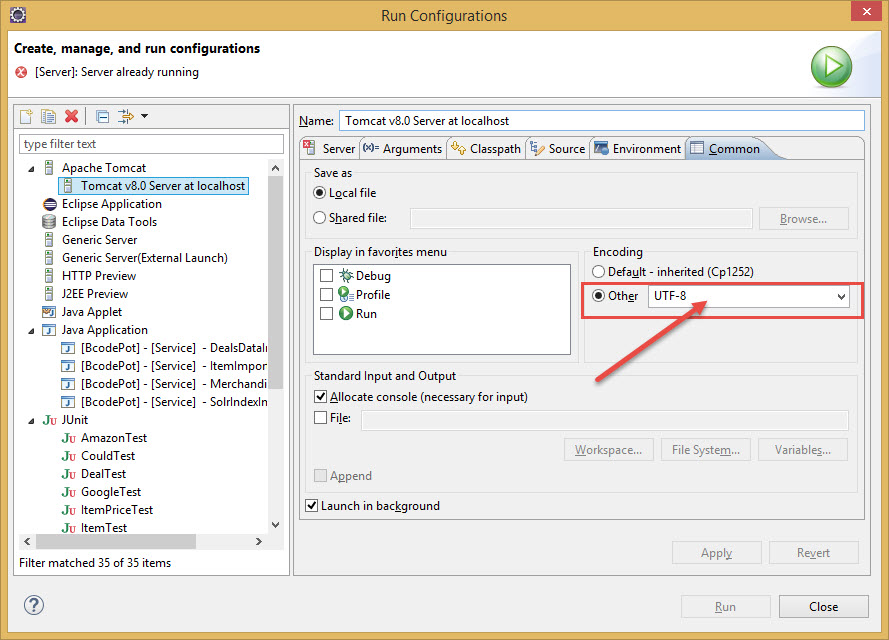
Task: Click the configuration Name field
Action: click(x=602, y=121)
